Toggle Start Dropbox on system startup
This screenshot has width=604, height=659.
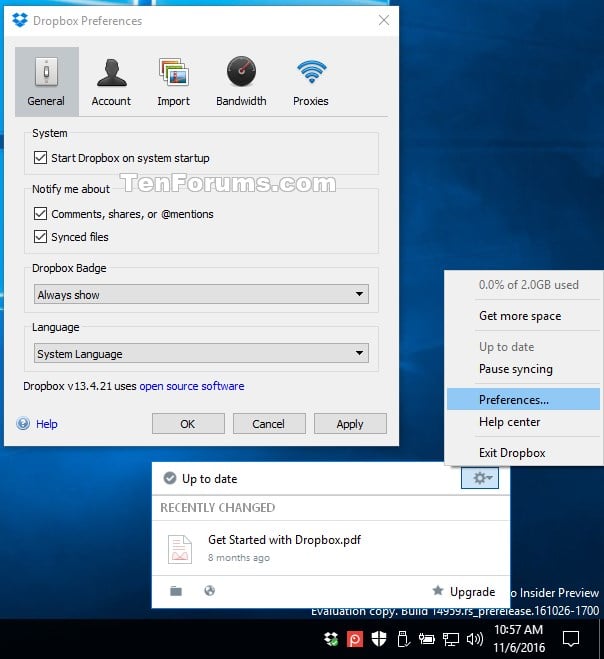40,158
